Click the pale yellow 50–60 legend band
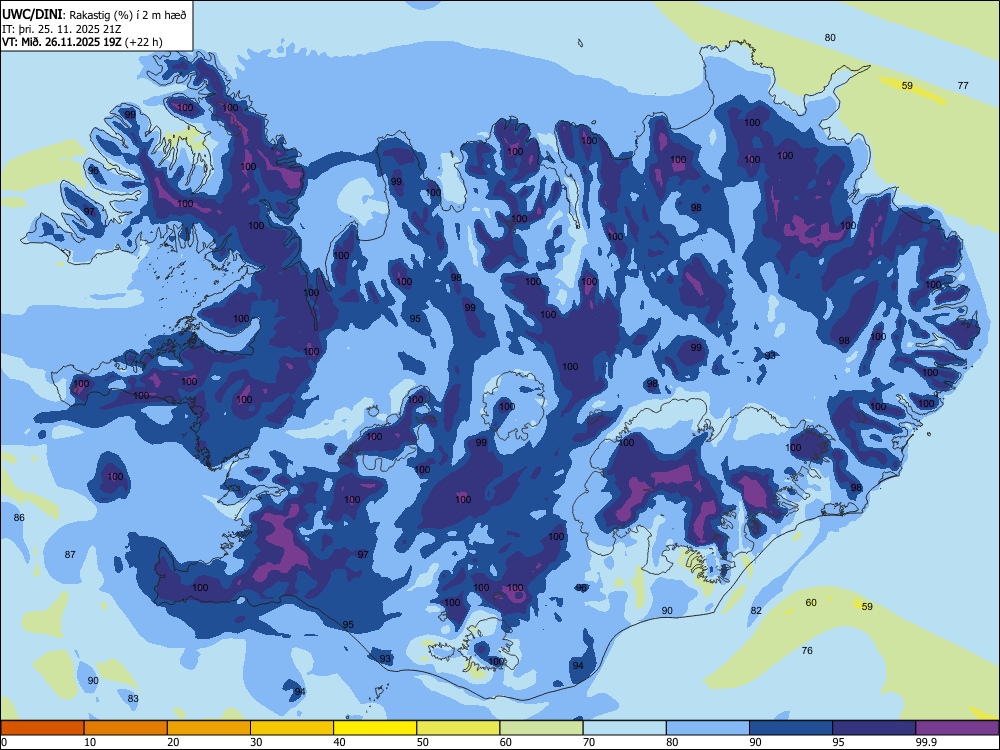This screenshot has height=750, width=1000. pos(458,728)
